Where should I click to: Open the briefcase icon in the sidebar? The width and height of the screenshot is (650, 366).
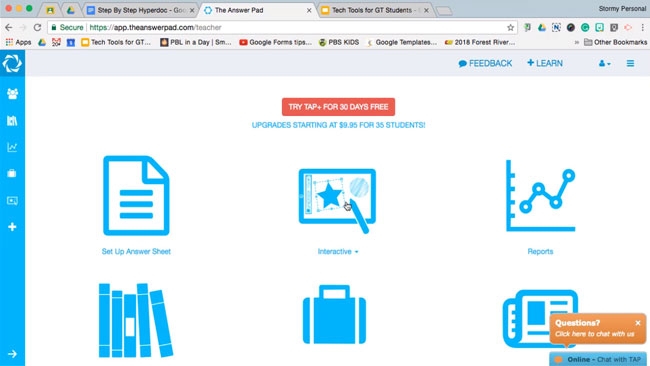[12, 173]
